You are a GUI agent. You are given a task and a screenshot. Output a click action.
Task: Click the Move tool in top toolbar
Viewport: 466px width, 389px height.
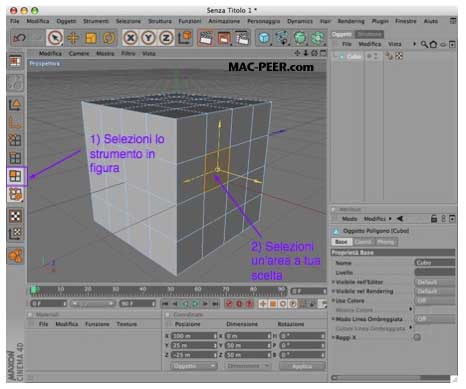pos(73,38)
